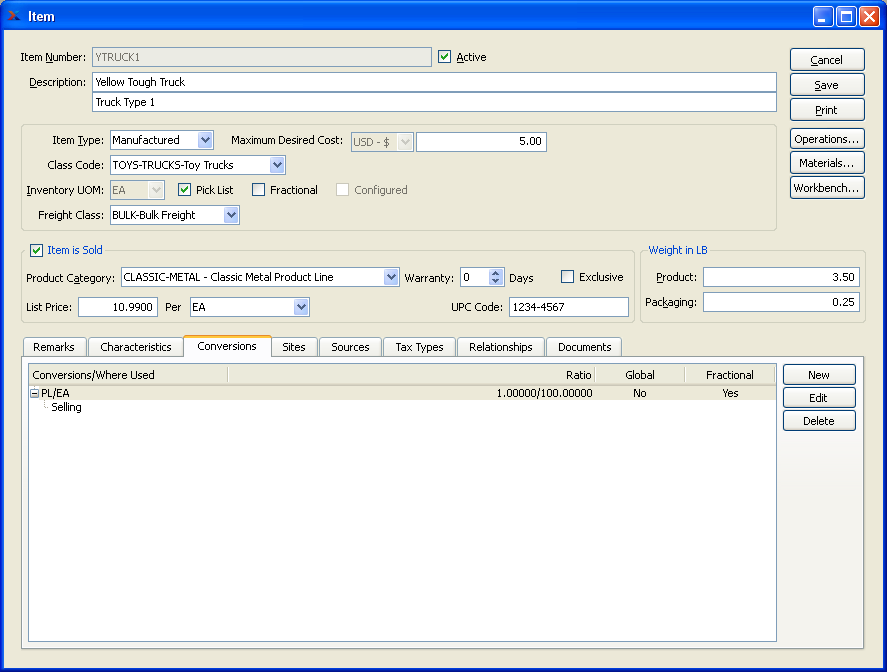Open the Tax Types tab
The image size is (887, 672).
[419, 347]
